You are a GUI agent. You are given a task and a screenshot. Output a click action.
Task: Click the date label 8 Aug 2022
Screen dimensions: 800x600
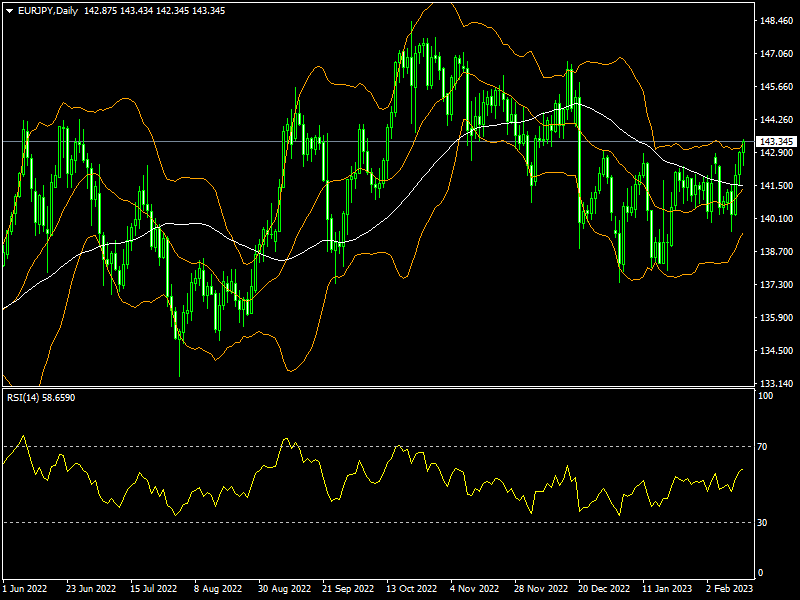pos(218,588)
